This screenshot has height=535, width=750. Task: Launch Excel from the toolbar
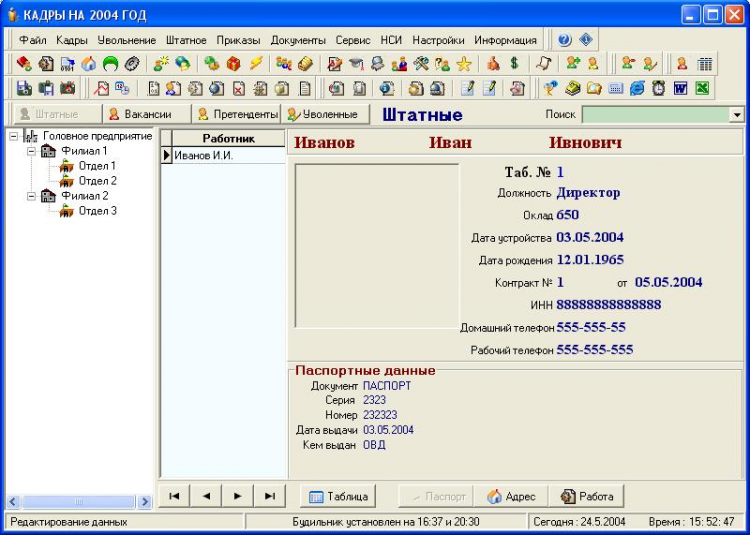tap(702, 88)
